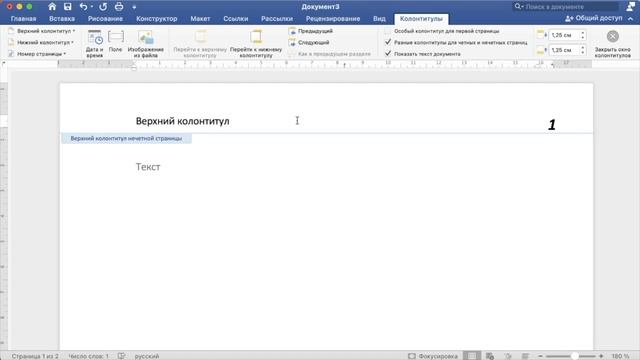Open the Вид tab

[379, 19]
